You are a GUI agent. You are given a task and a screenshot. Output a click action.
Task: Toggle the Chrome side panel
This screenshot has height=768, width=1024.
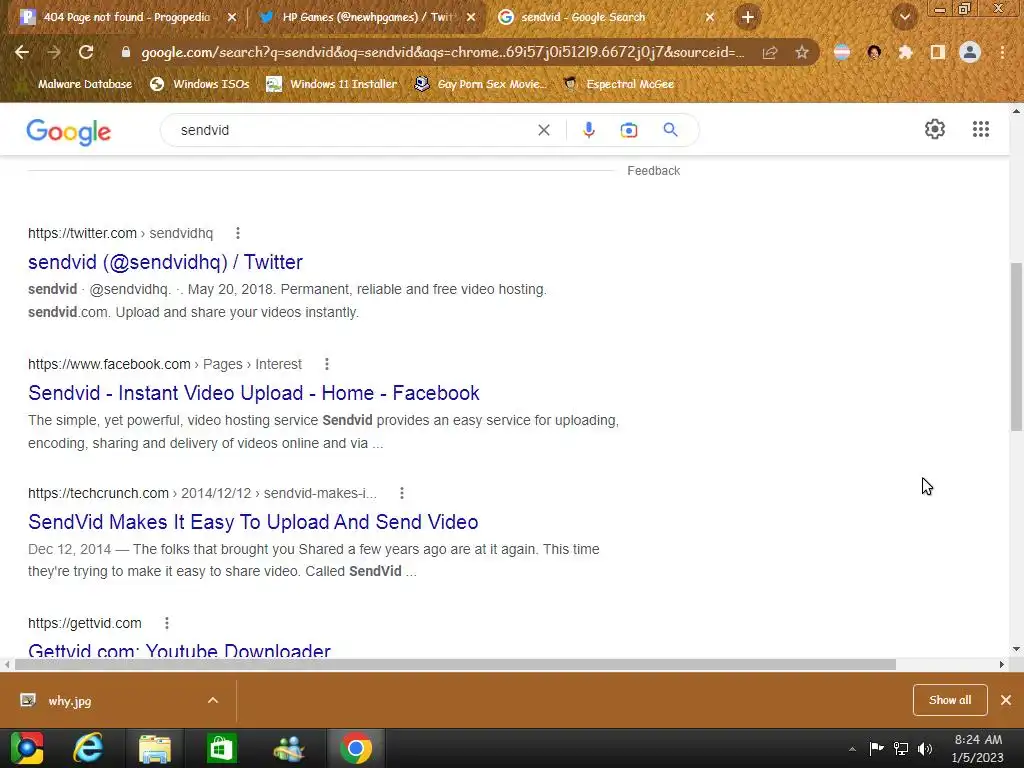pos(938,52)
